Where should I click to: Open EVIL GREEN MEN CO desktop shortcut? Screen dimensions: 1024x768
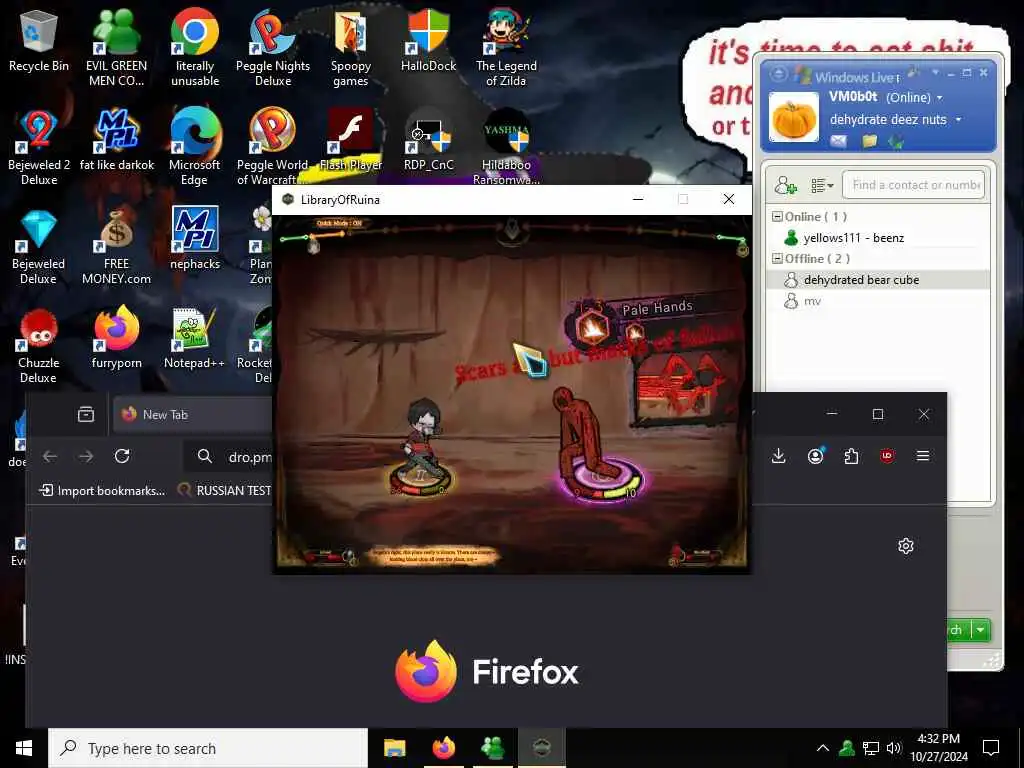116,47
